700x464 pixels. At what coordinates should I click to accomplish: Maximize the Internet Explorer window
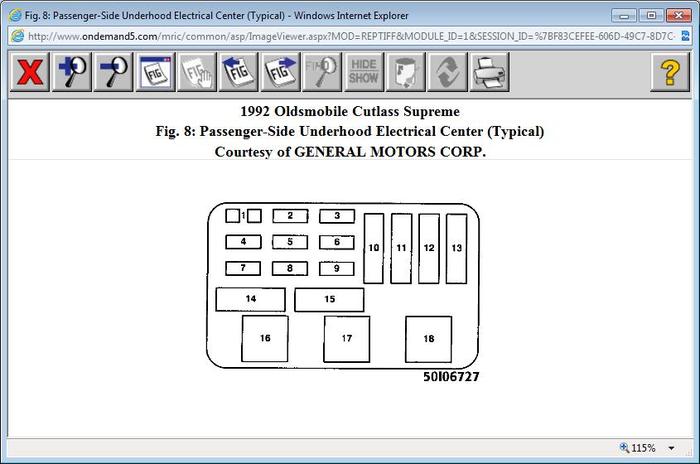[651, 16]
